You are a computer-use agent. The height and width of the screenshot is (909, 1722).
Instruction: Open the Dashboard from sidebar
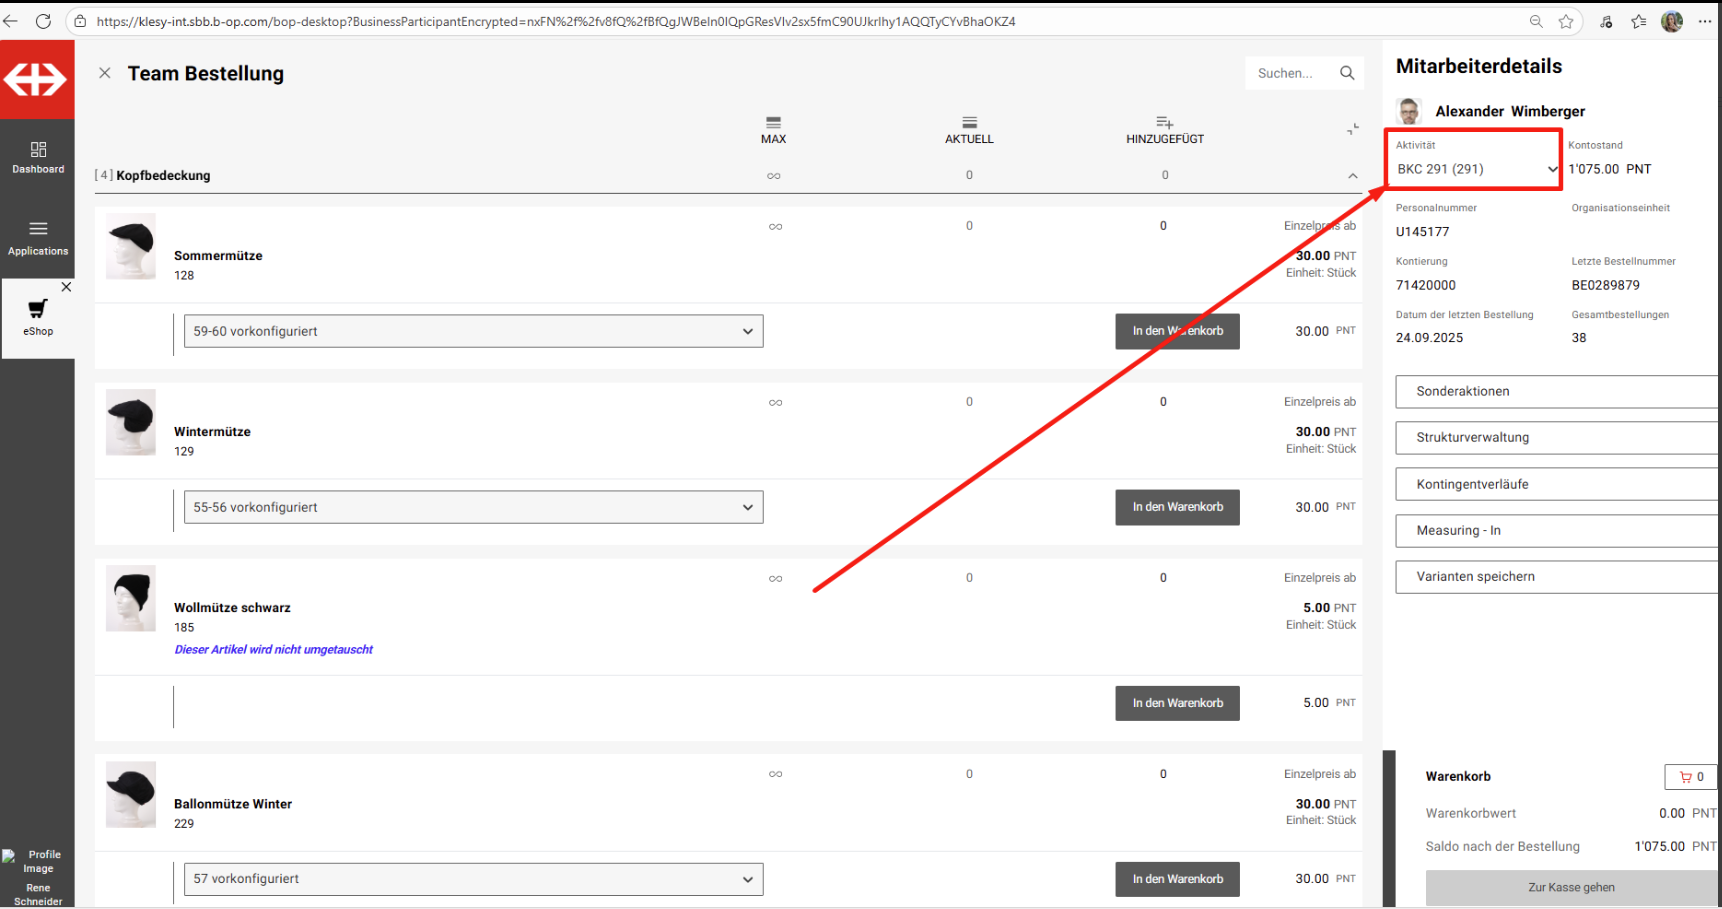(x=38, y=157)
